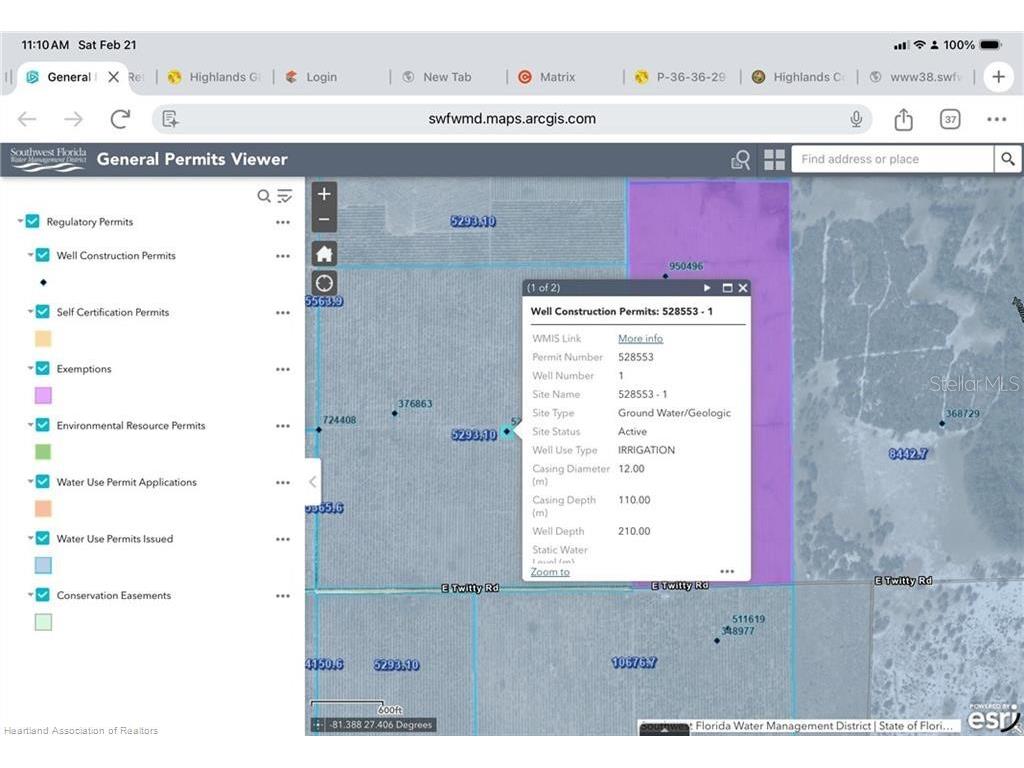Toggle Water Use Permits Issued checkbox

pos(42,538)
